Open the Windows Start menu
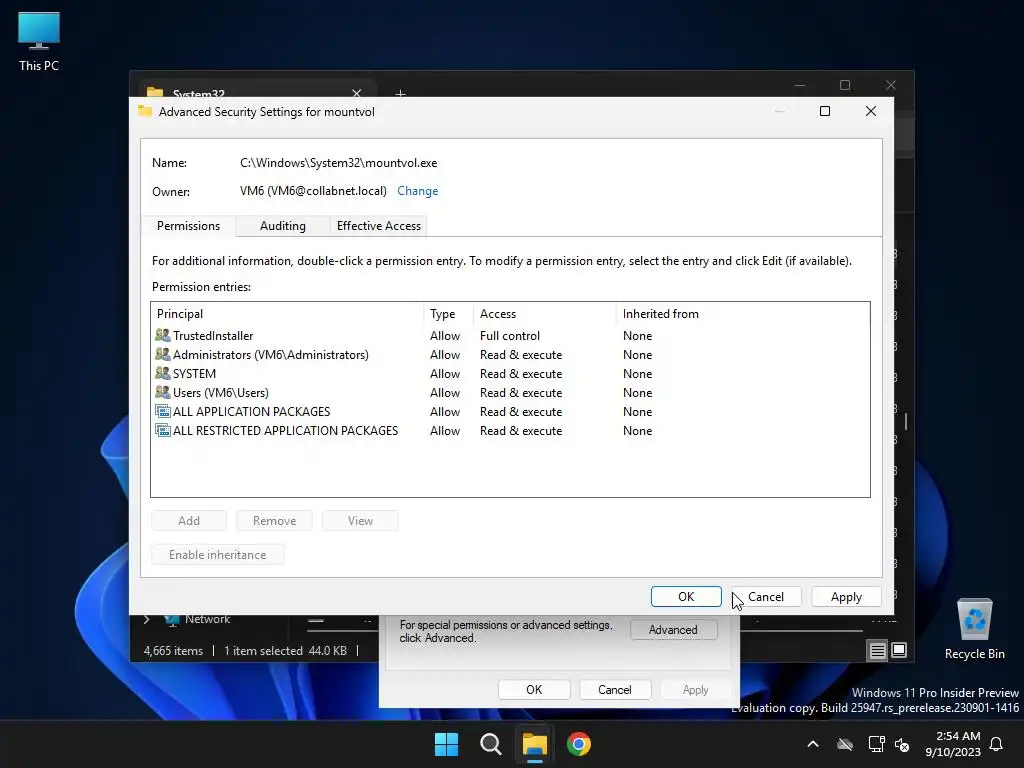1024x768 pixels. 447,744
